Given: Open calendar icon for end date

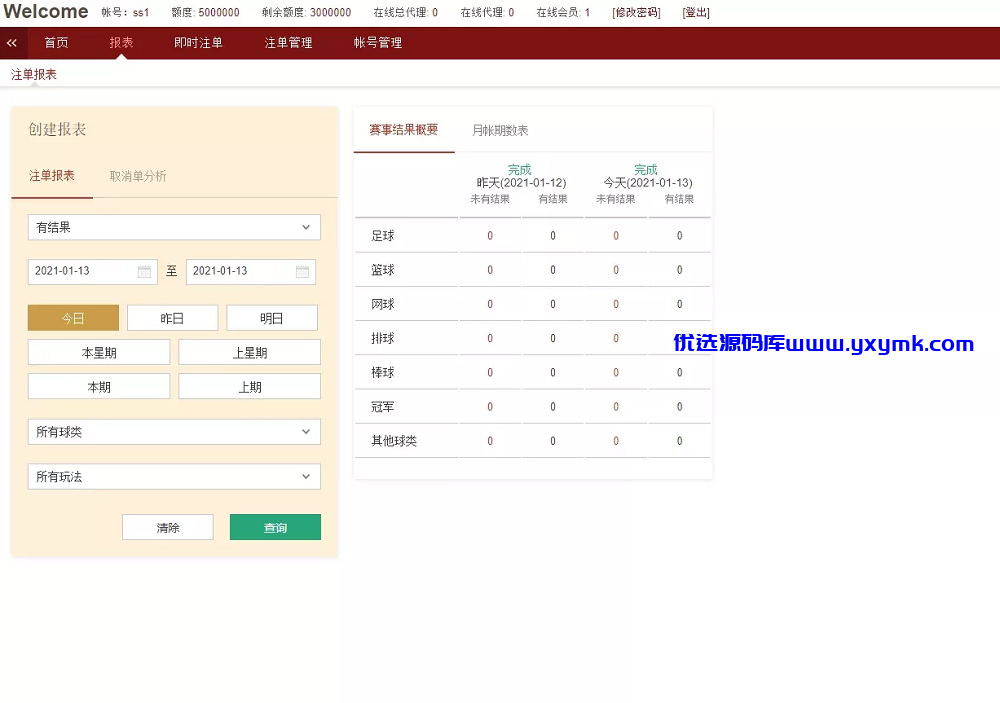Looking at the screenshot, I should (x=302, y=271).
